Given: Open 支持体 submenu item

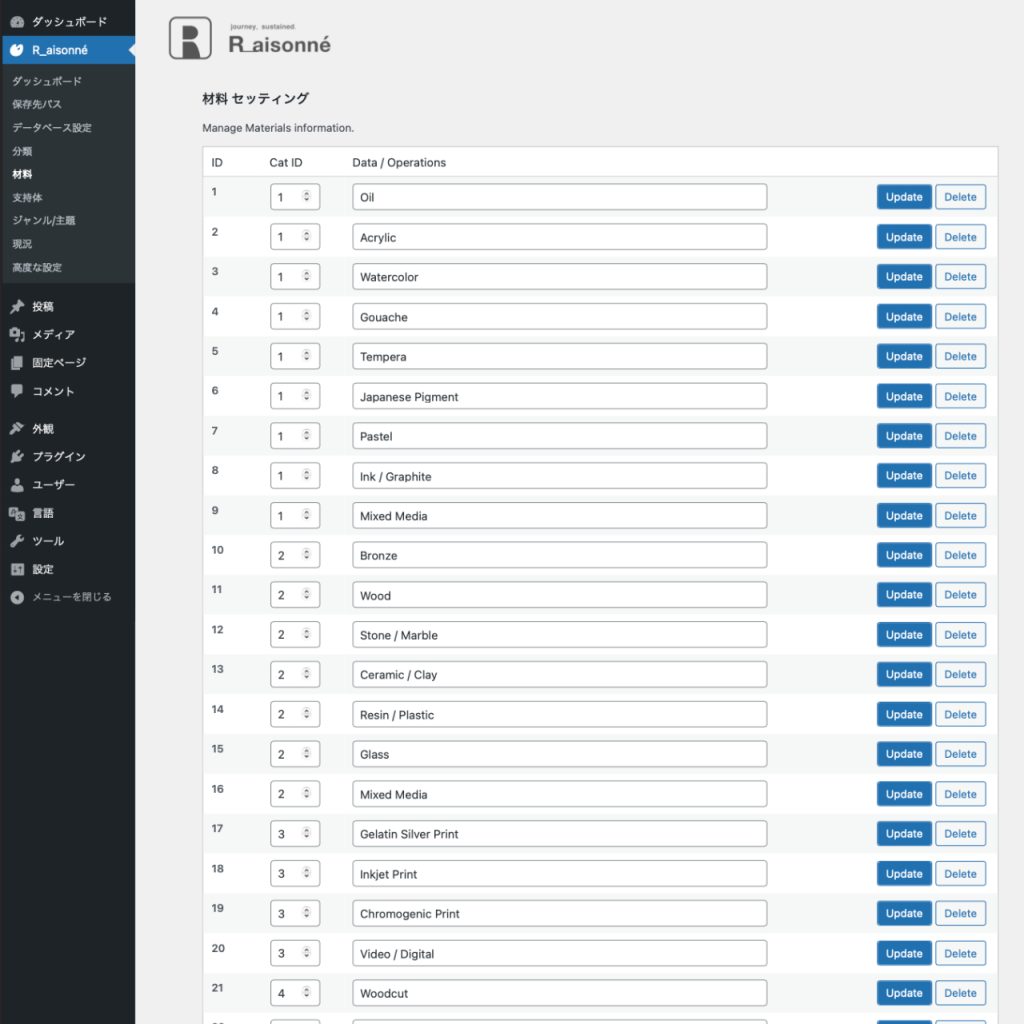Looking at the screenshot, I should (x=27, y=197).
